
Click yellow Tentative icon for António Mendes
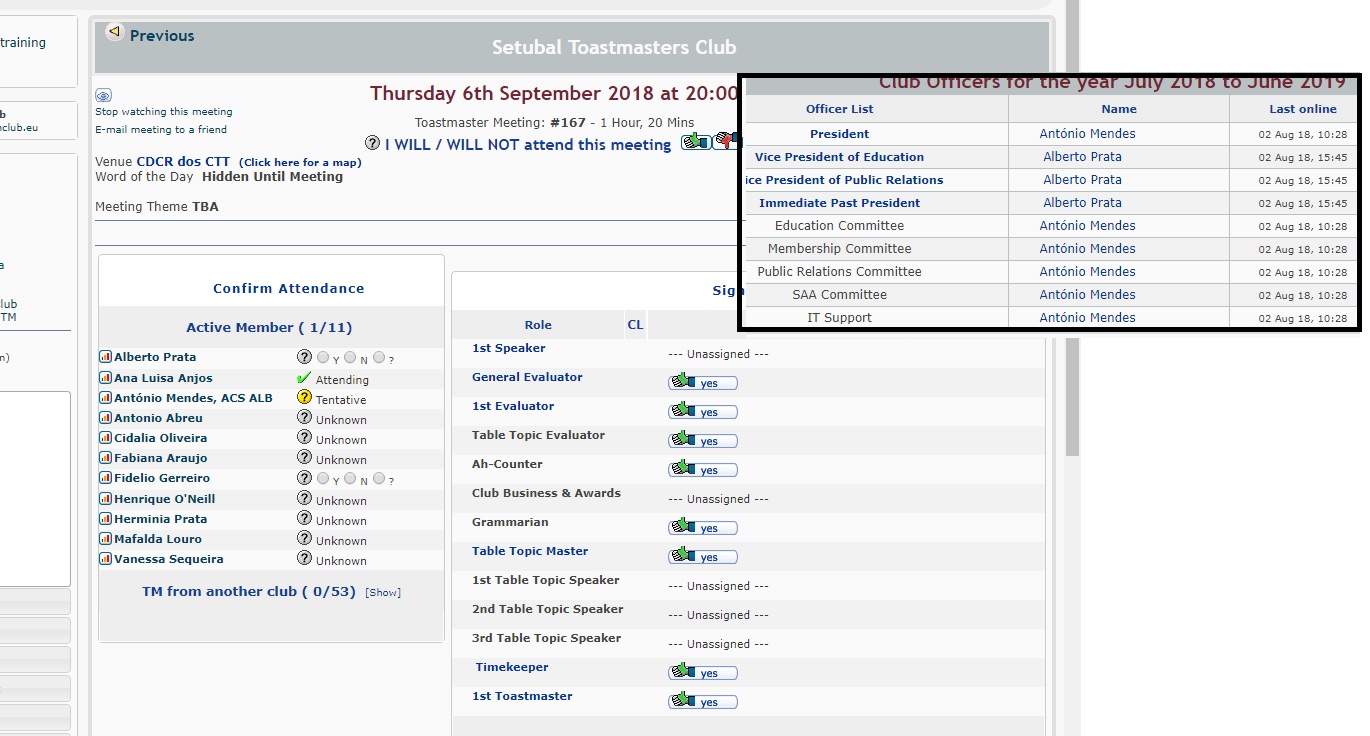coord(305,398)
